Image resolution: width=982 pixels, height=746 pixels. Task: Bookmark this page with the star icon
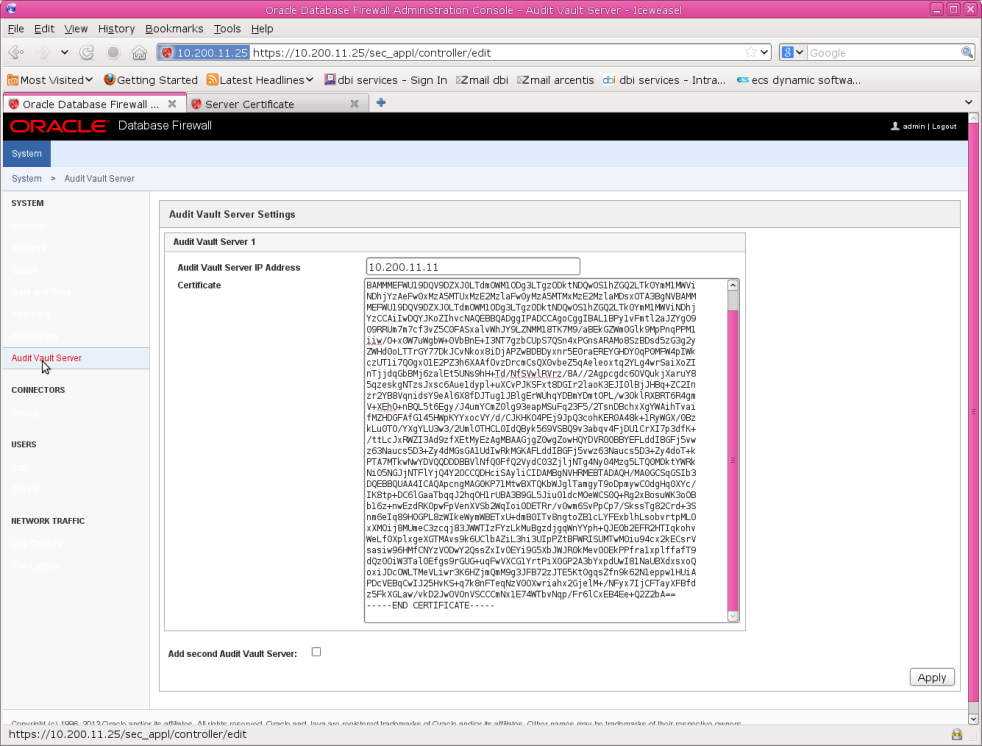click(751, 53)
